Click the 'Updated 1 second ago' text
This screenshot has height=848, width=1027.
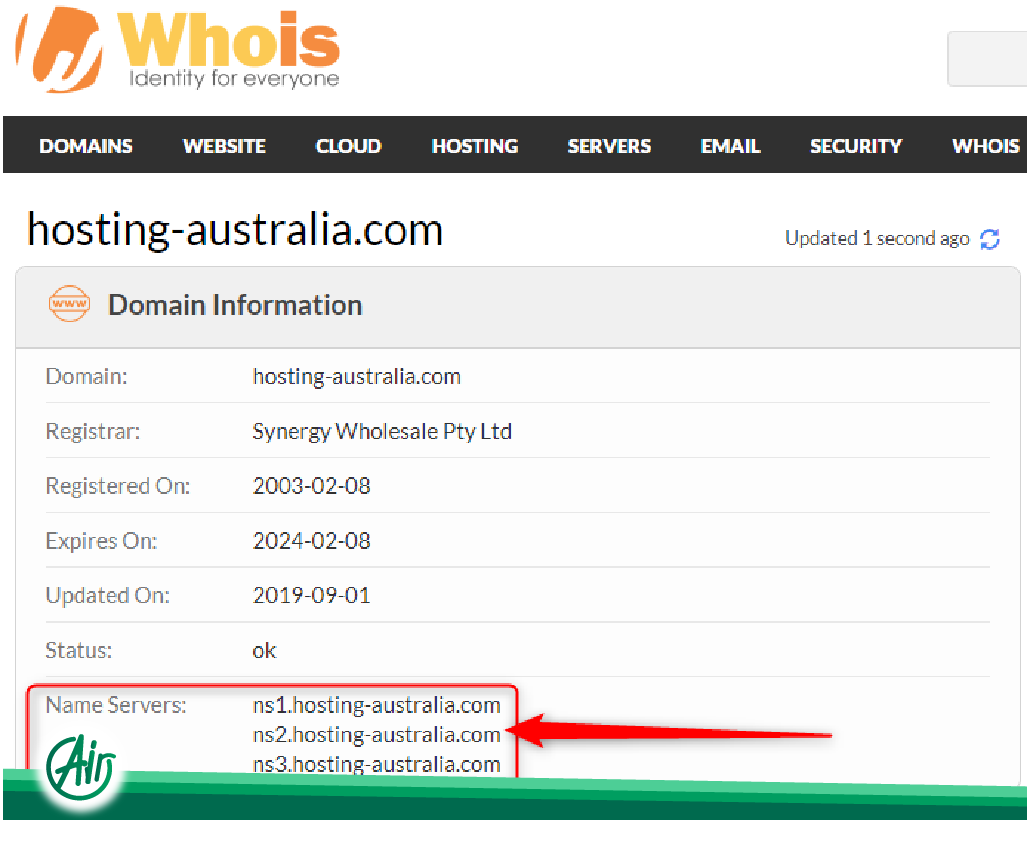[877, 238]
